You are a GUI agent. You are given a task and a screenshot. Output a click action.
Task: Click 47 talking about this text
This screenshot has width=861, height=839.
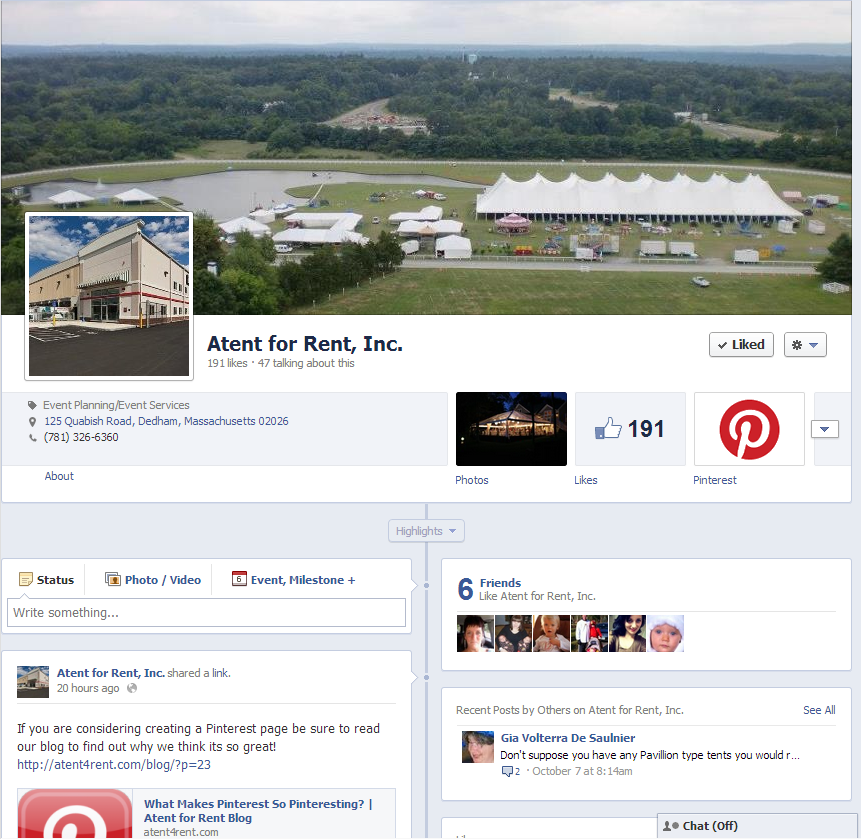pyautogui.click(x=306, y=363)
